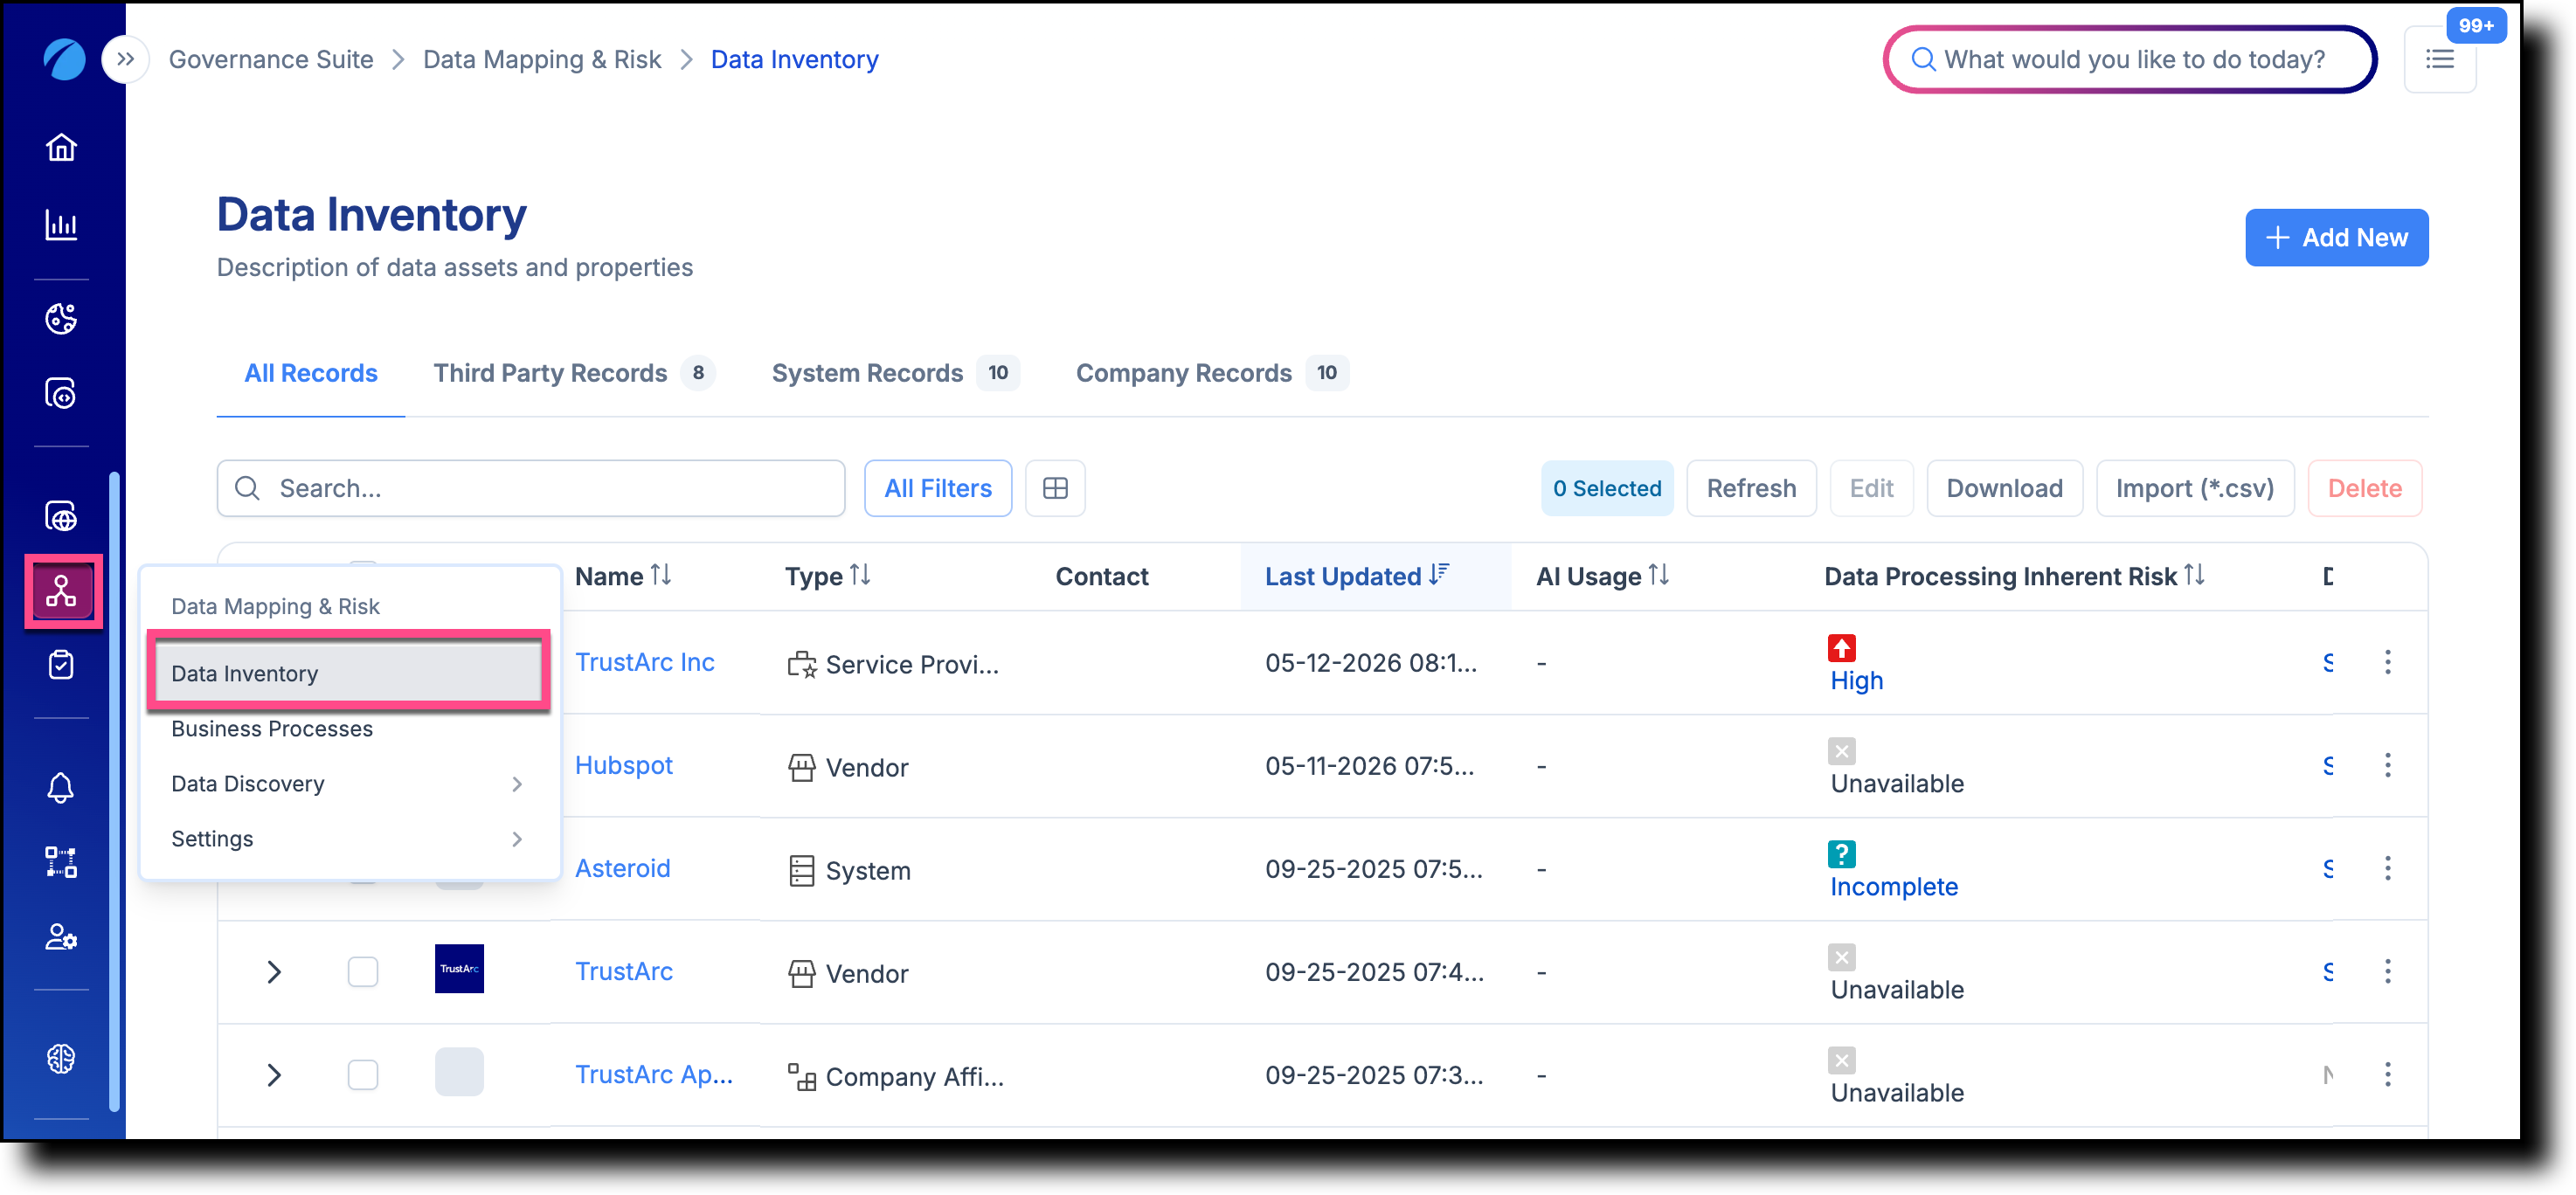This screenshot has height=1195, width=2576.
Task: Open the Asteroid record link
Action: pos(623,868)
